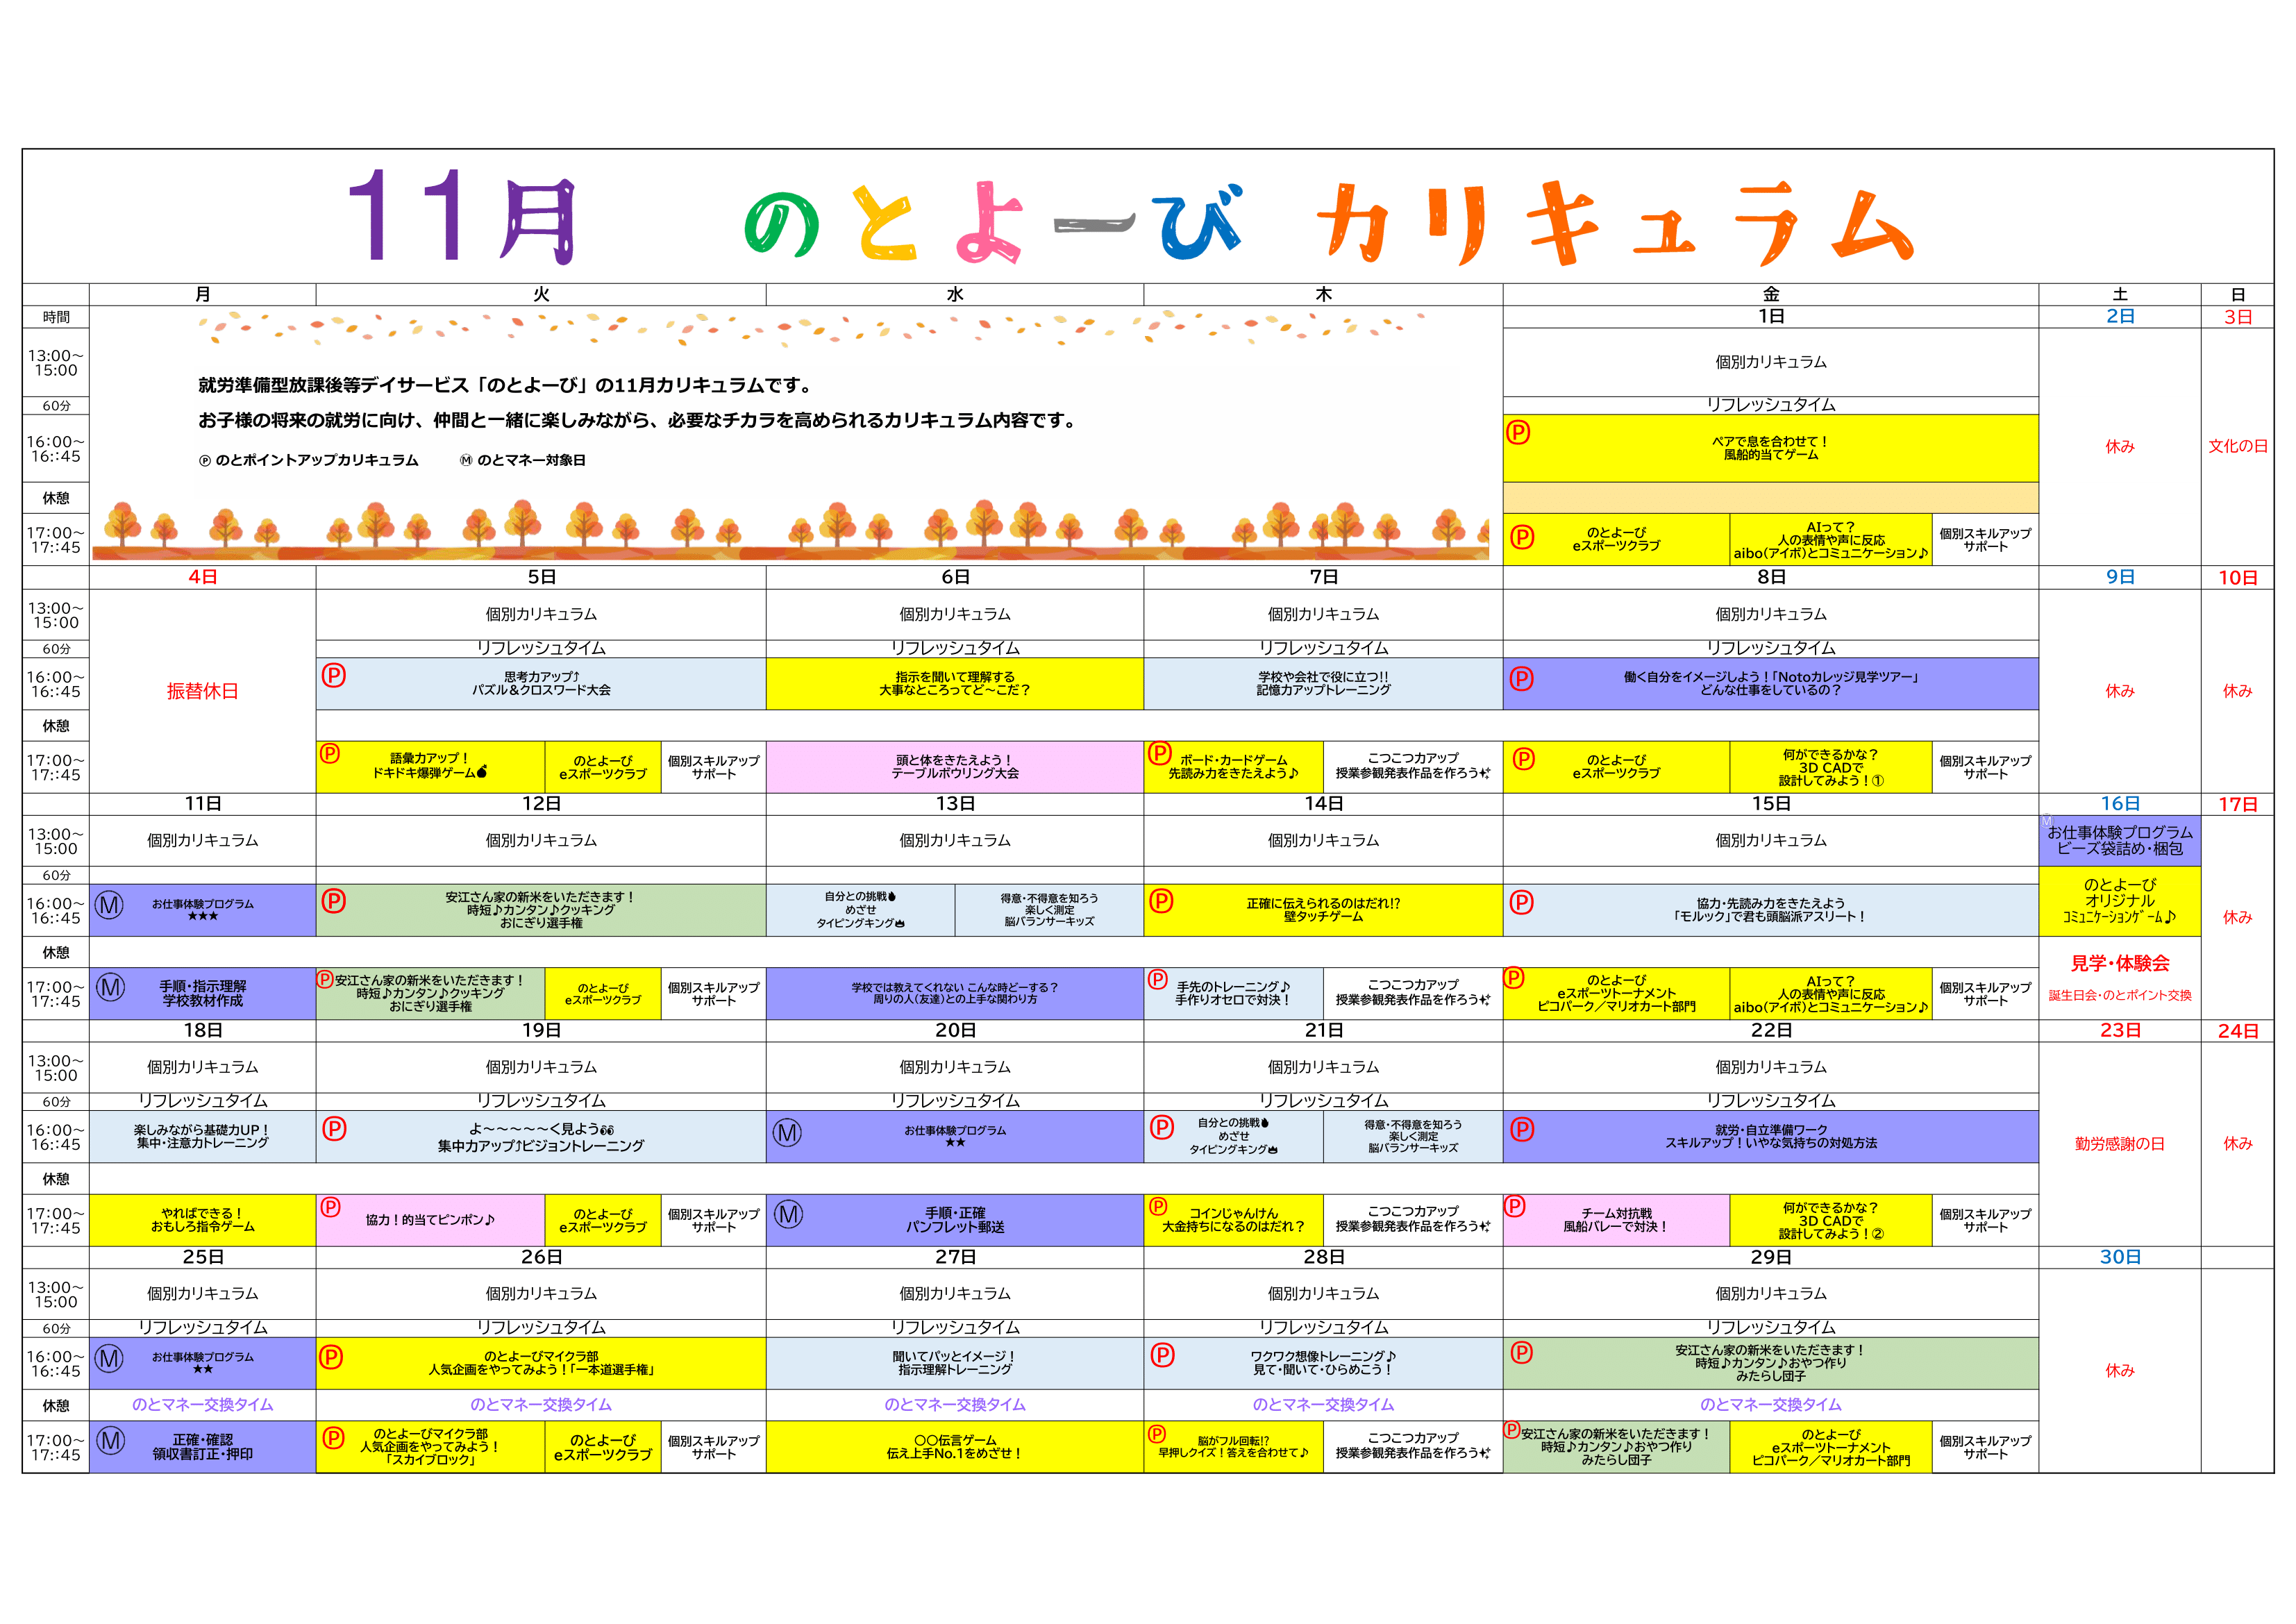Click the M mark beside 領収書訂正・押印
The width and height of the screenshot is (2296, 1624).
110,1441
